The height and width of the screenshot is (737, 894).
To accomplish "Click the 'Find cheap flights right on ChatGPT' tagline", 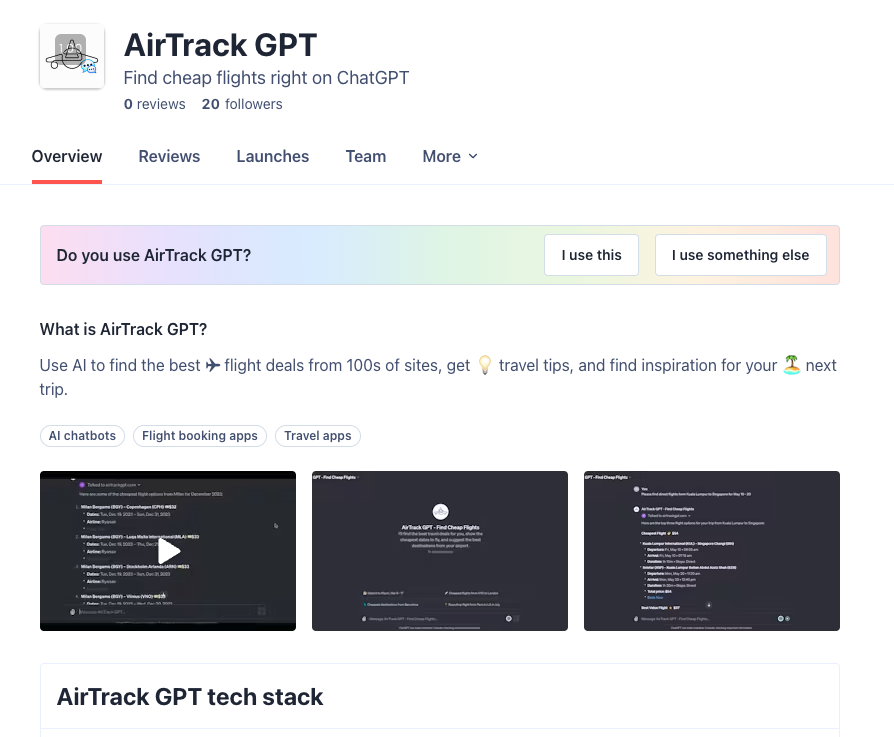I will (266, 78).
